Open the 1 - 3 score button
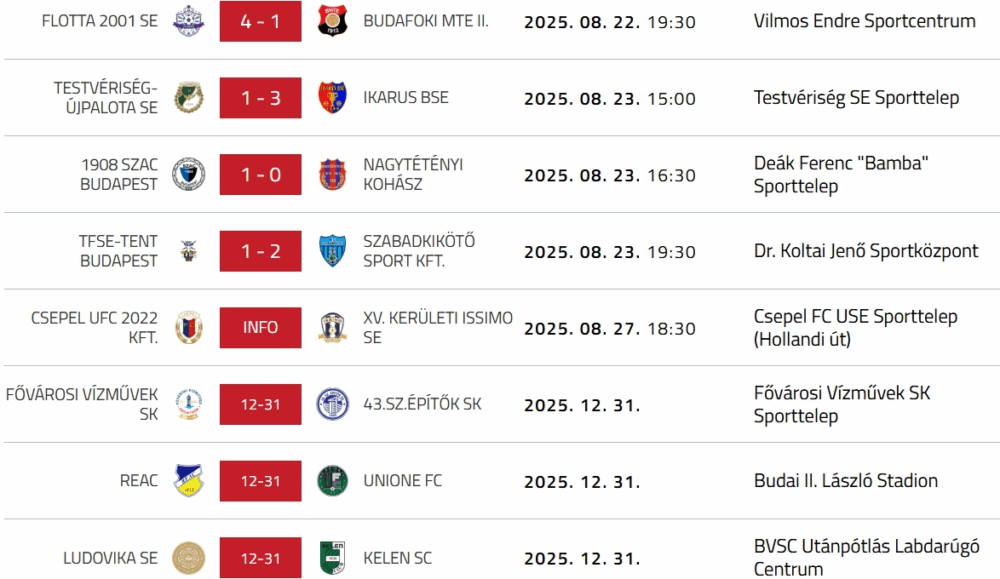1000x579 pixels. [260, 98]
